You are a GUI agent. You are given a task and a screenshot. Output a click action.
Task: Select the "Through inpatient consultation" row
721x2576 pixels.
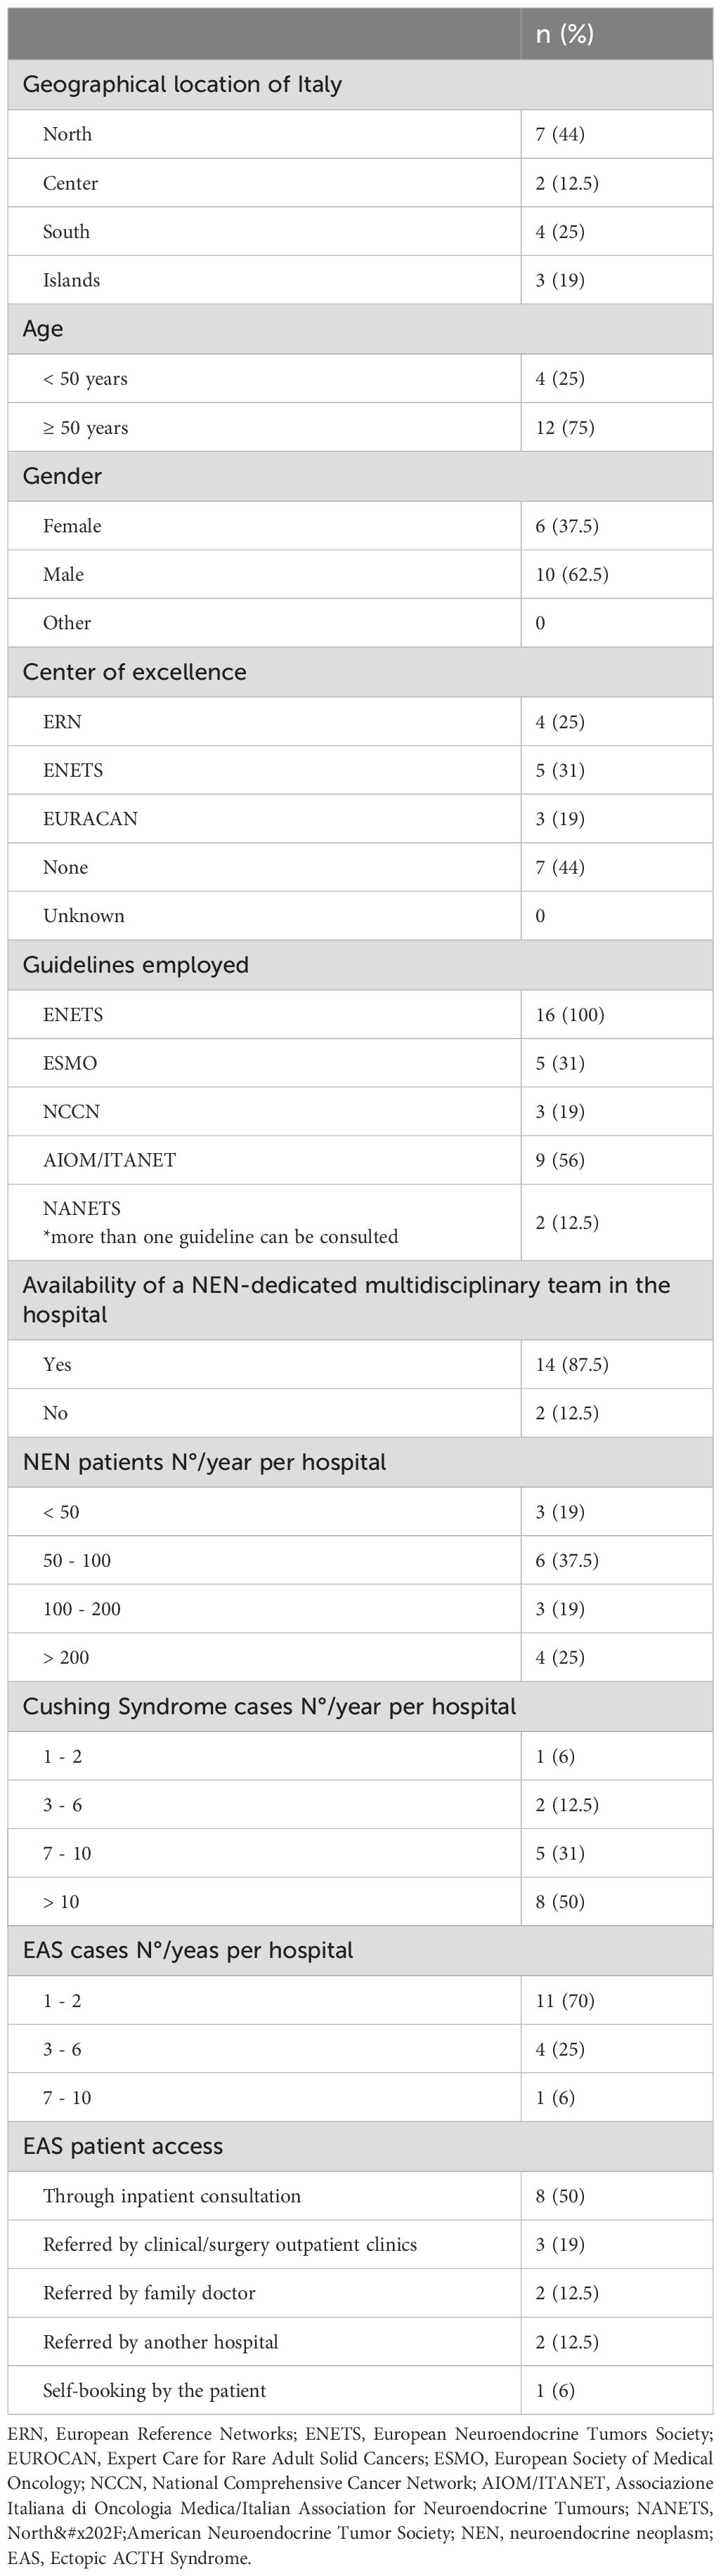[x=171, y=2197]
